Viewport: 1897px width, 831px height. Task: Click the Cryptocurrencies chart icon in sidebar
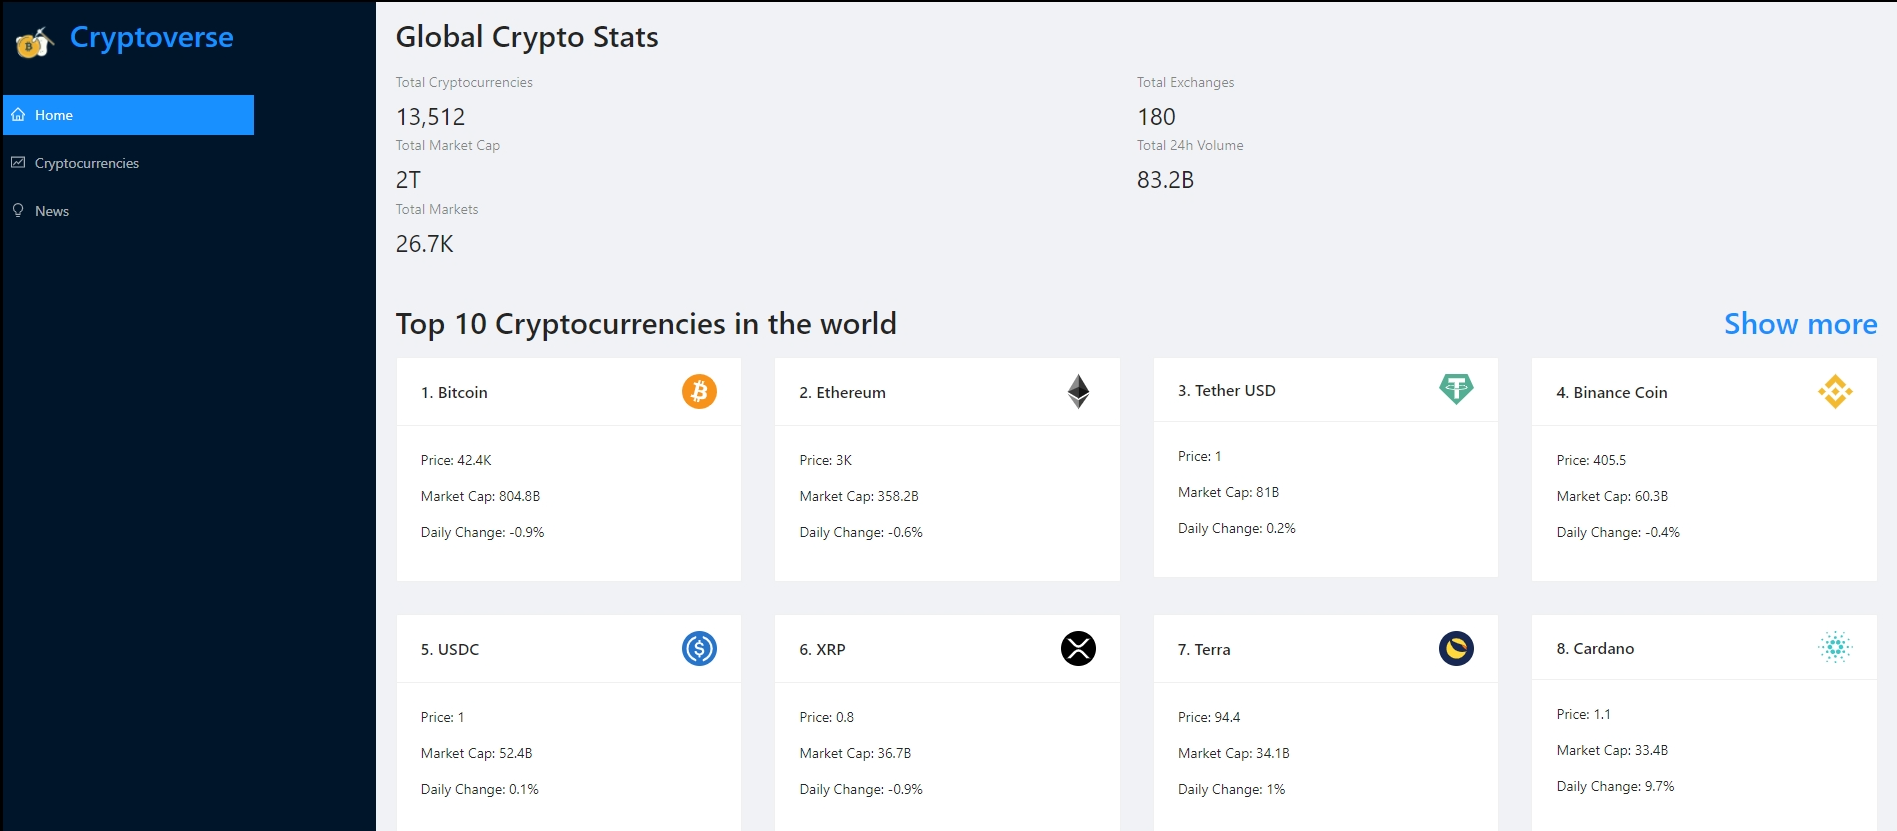pyautogui.click(x=18, y=162)
